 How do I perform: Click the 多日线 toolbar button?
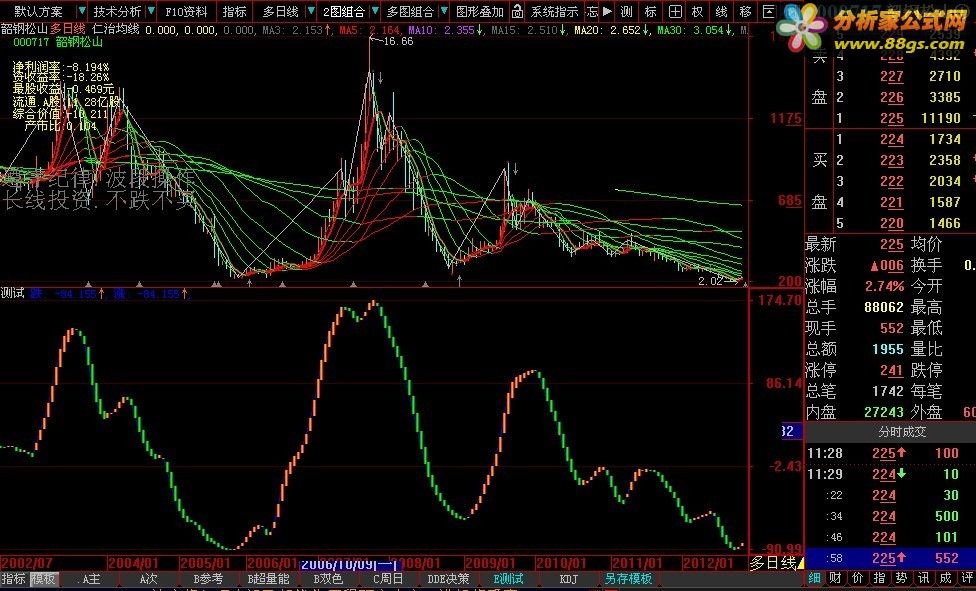pos(280,11)
